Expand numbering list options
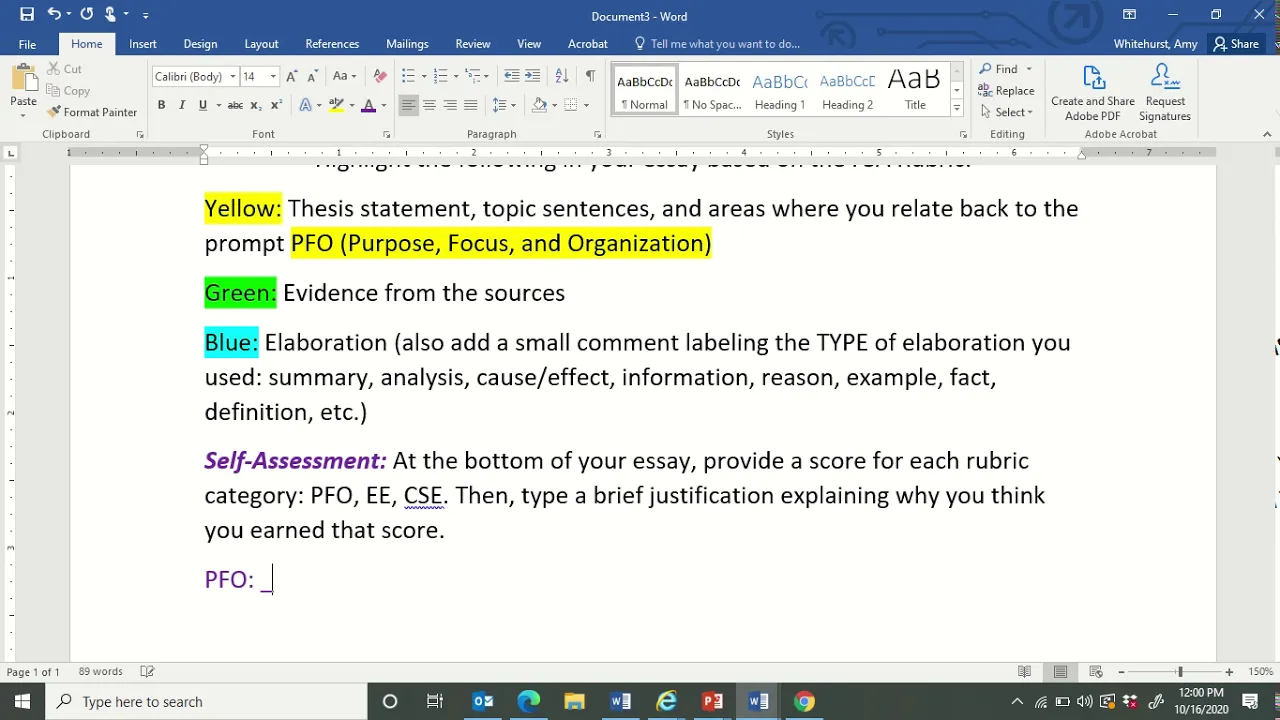Screen dimensions: 1280x720 tap(455, 76)
